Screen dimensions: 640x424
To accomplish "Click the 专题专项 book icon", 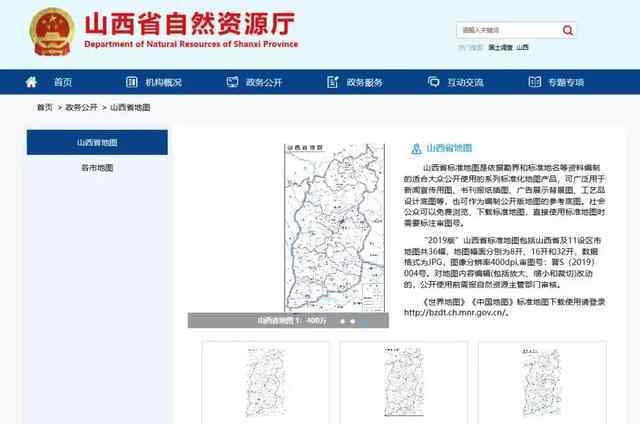I will (x=534, y=82).
